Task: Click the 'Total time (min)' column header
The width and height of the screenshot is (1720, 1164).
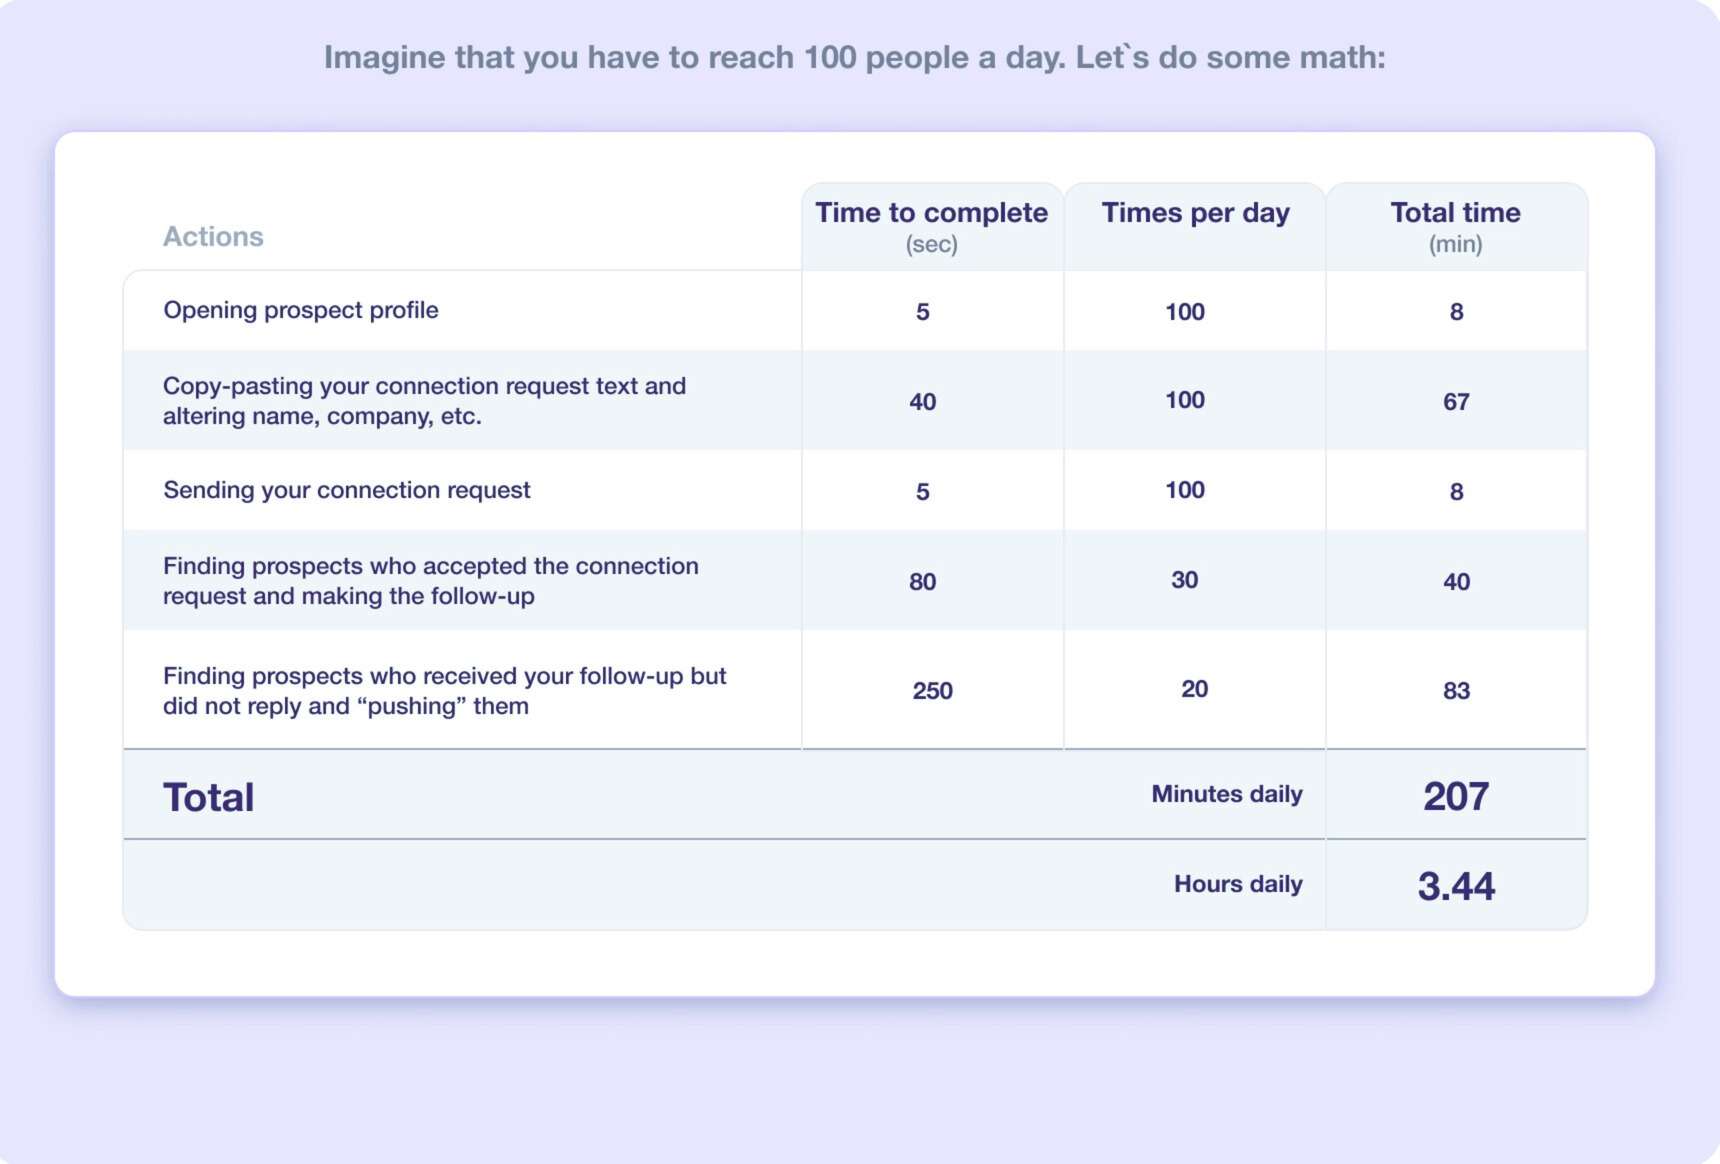Action: coord(1455,227)
